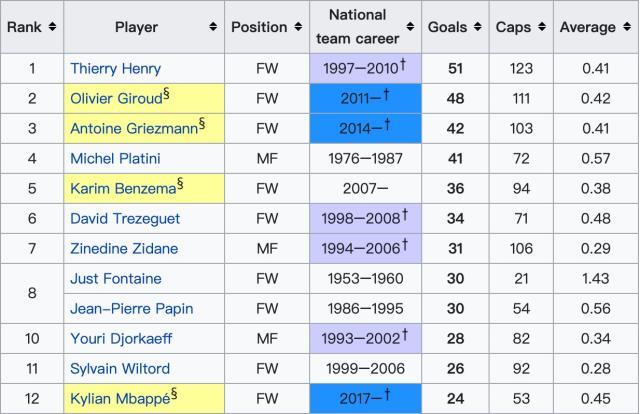This screenshot has height=414, width=640.
Task: Click sort arrows in Player header
Action: (213, 28)
